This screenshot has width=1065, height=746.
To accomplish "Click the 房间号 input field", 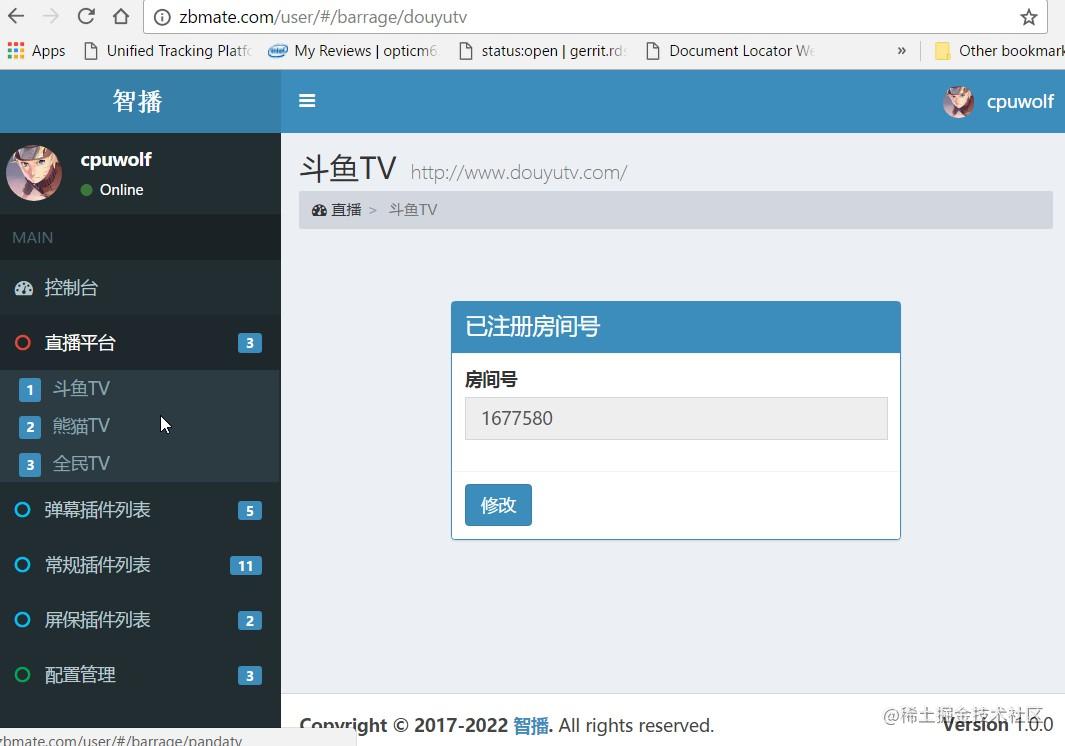I will [676, 419].
